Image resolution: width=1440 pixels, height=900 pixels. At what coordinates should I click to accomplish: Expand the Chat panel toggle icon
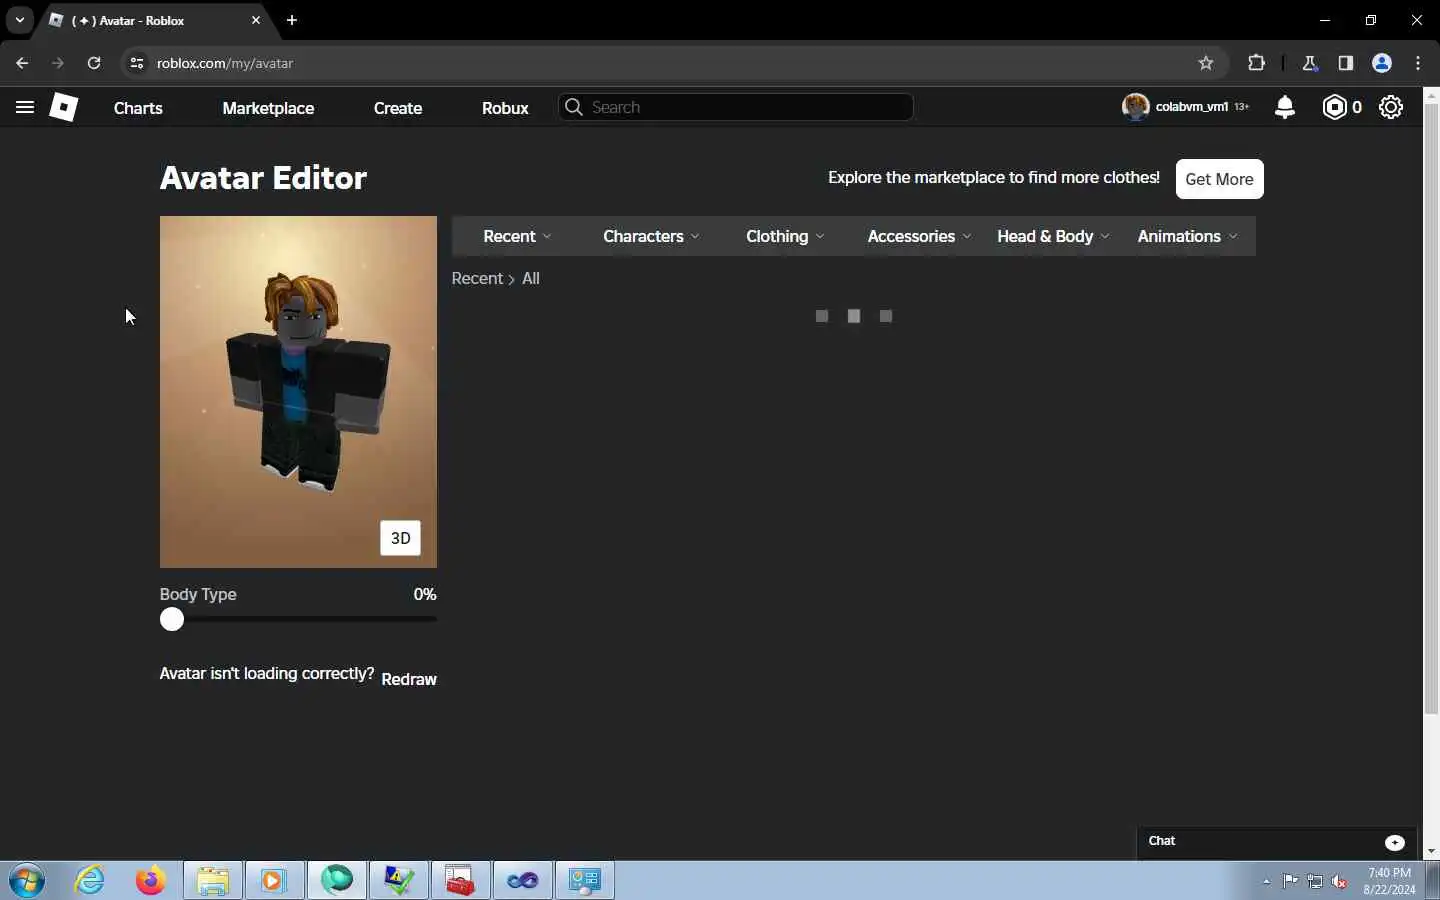click(1395, 842)
